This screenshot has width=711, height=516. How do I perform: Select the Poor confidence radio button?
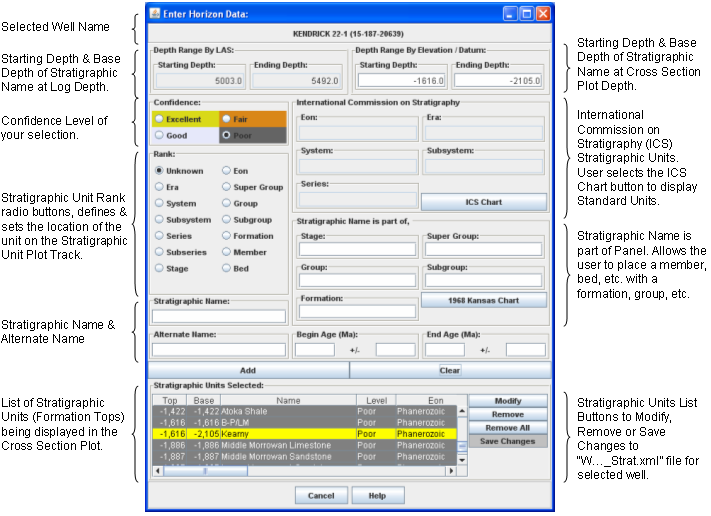pos(226,135)
